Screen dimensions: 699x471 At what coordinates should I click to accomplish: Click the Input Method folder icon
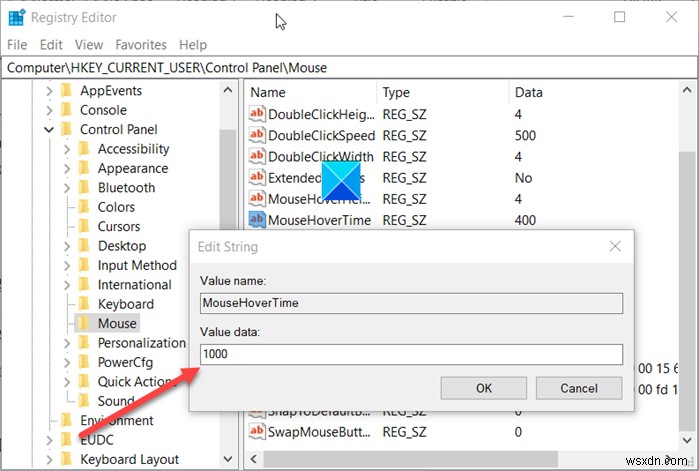click(84, 265)
